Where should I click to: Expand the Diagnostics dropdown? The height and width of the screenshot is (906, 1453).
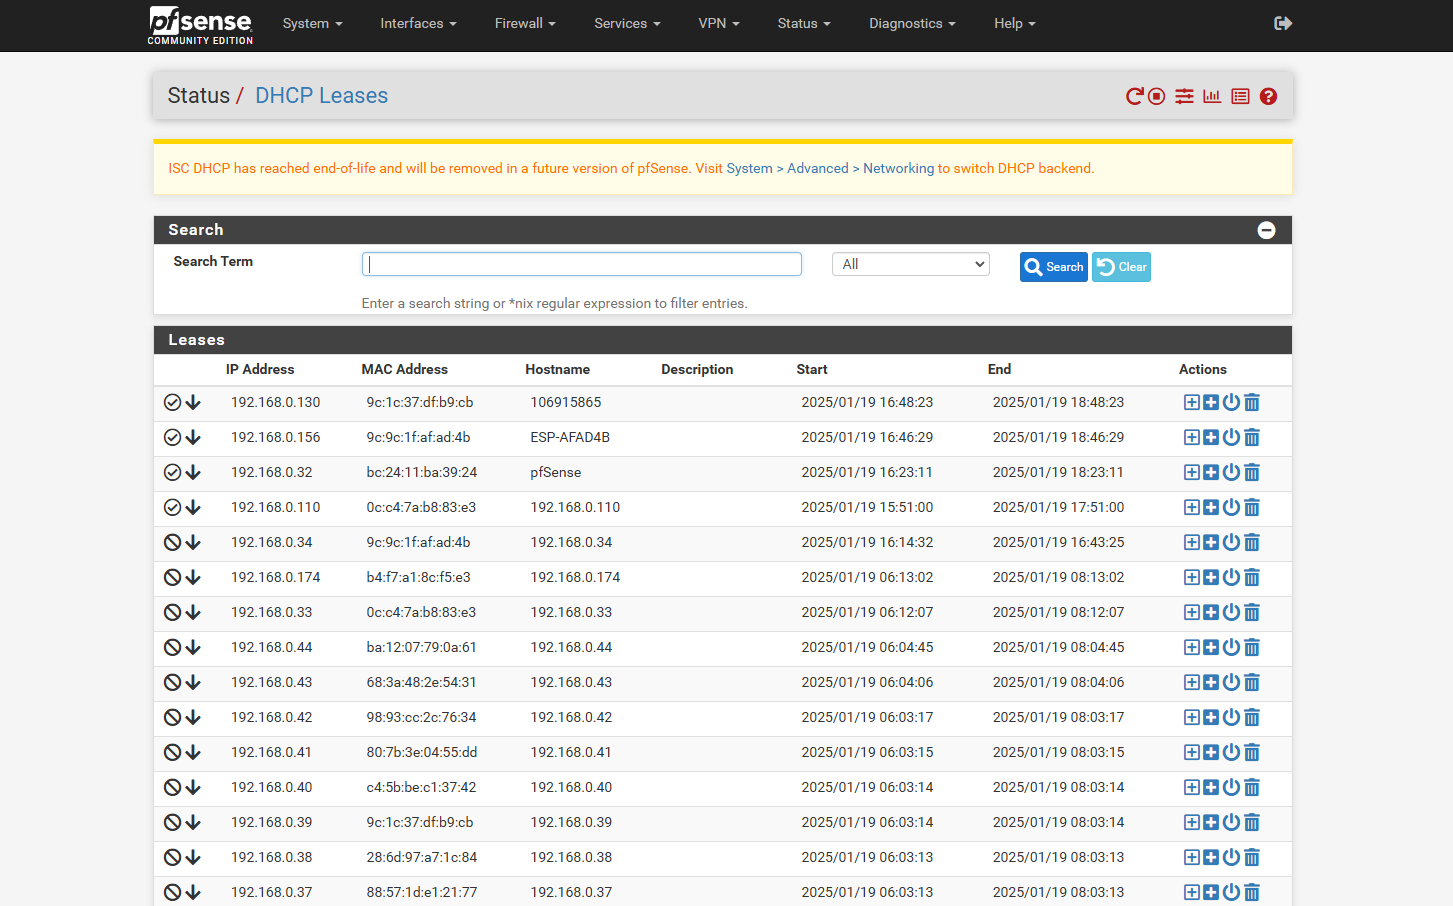tap(912, 23)
